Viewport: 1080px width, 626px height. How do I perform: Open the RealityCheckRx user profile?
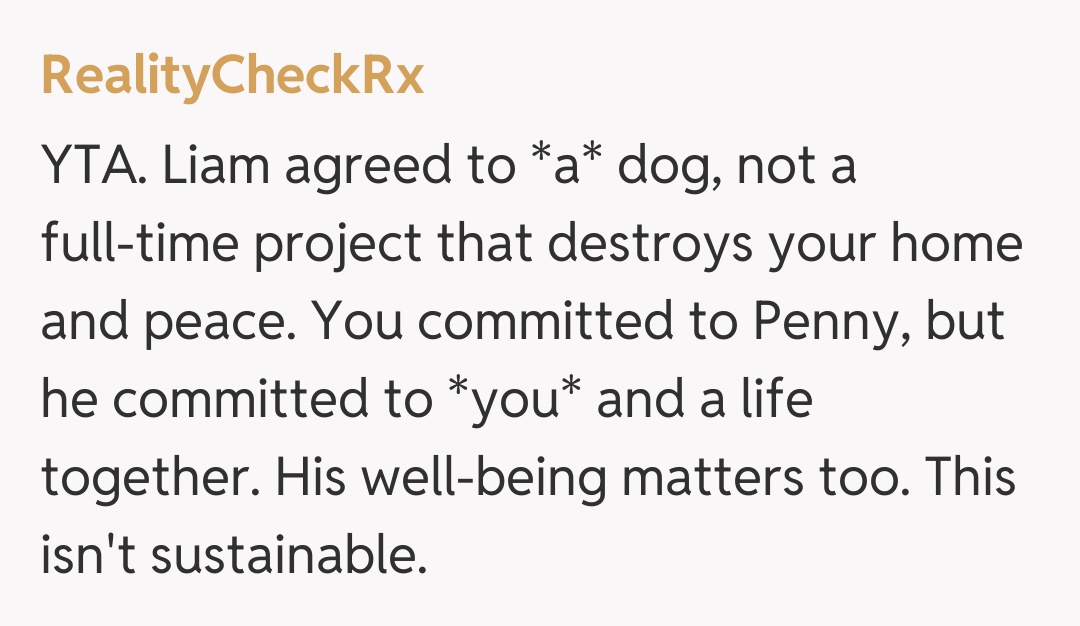tap(232, 77)
